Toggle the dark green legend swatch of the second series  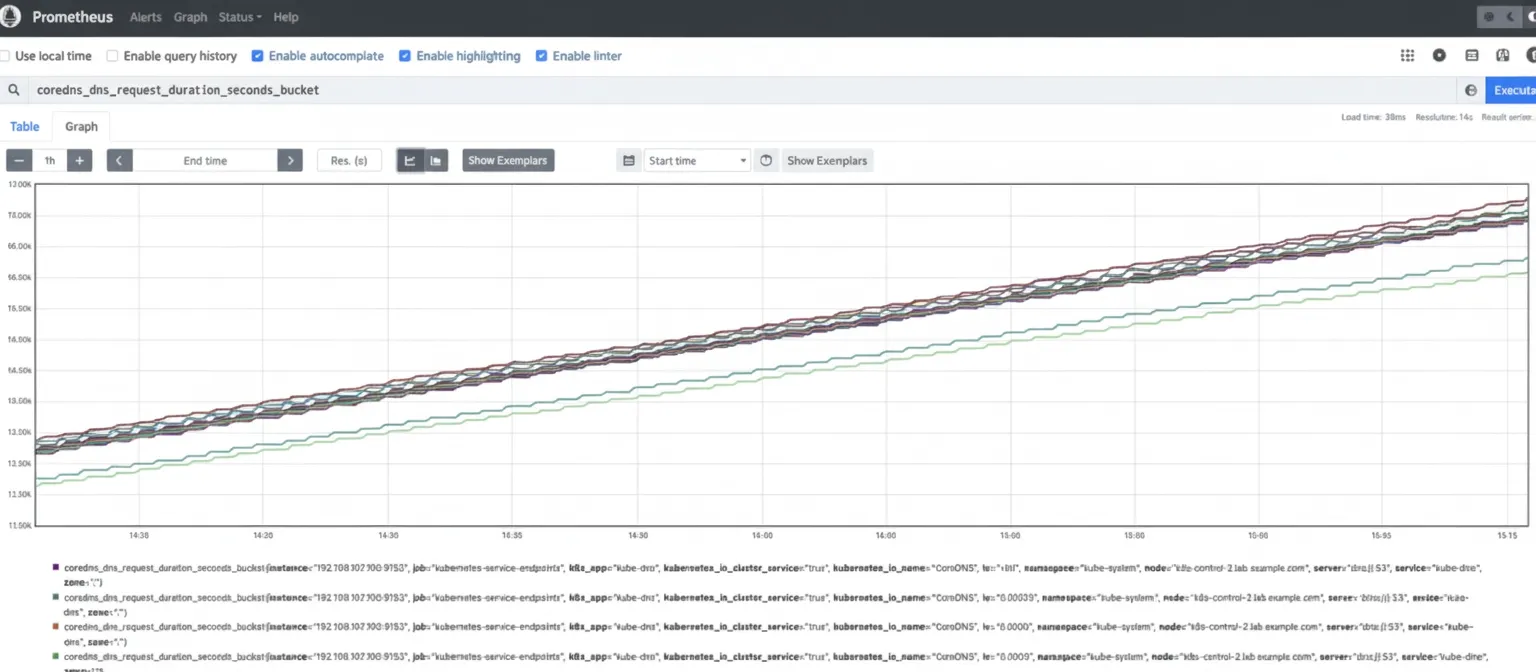[x=55, y=596]
